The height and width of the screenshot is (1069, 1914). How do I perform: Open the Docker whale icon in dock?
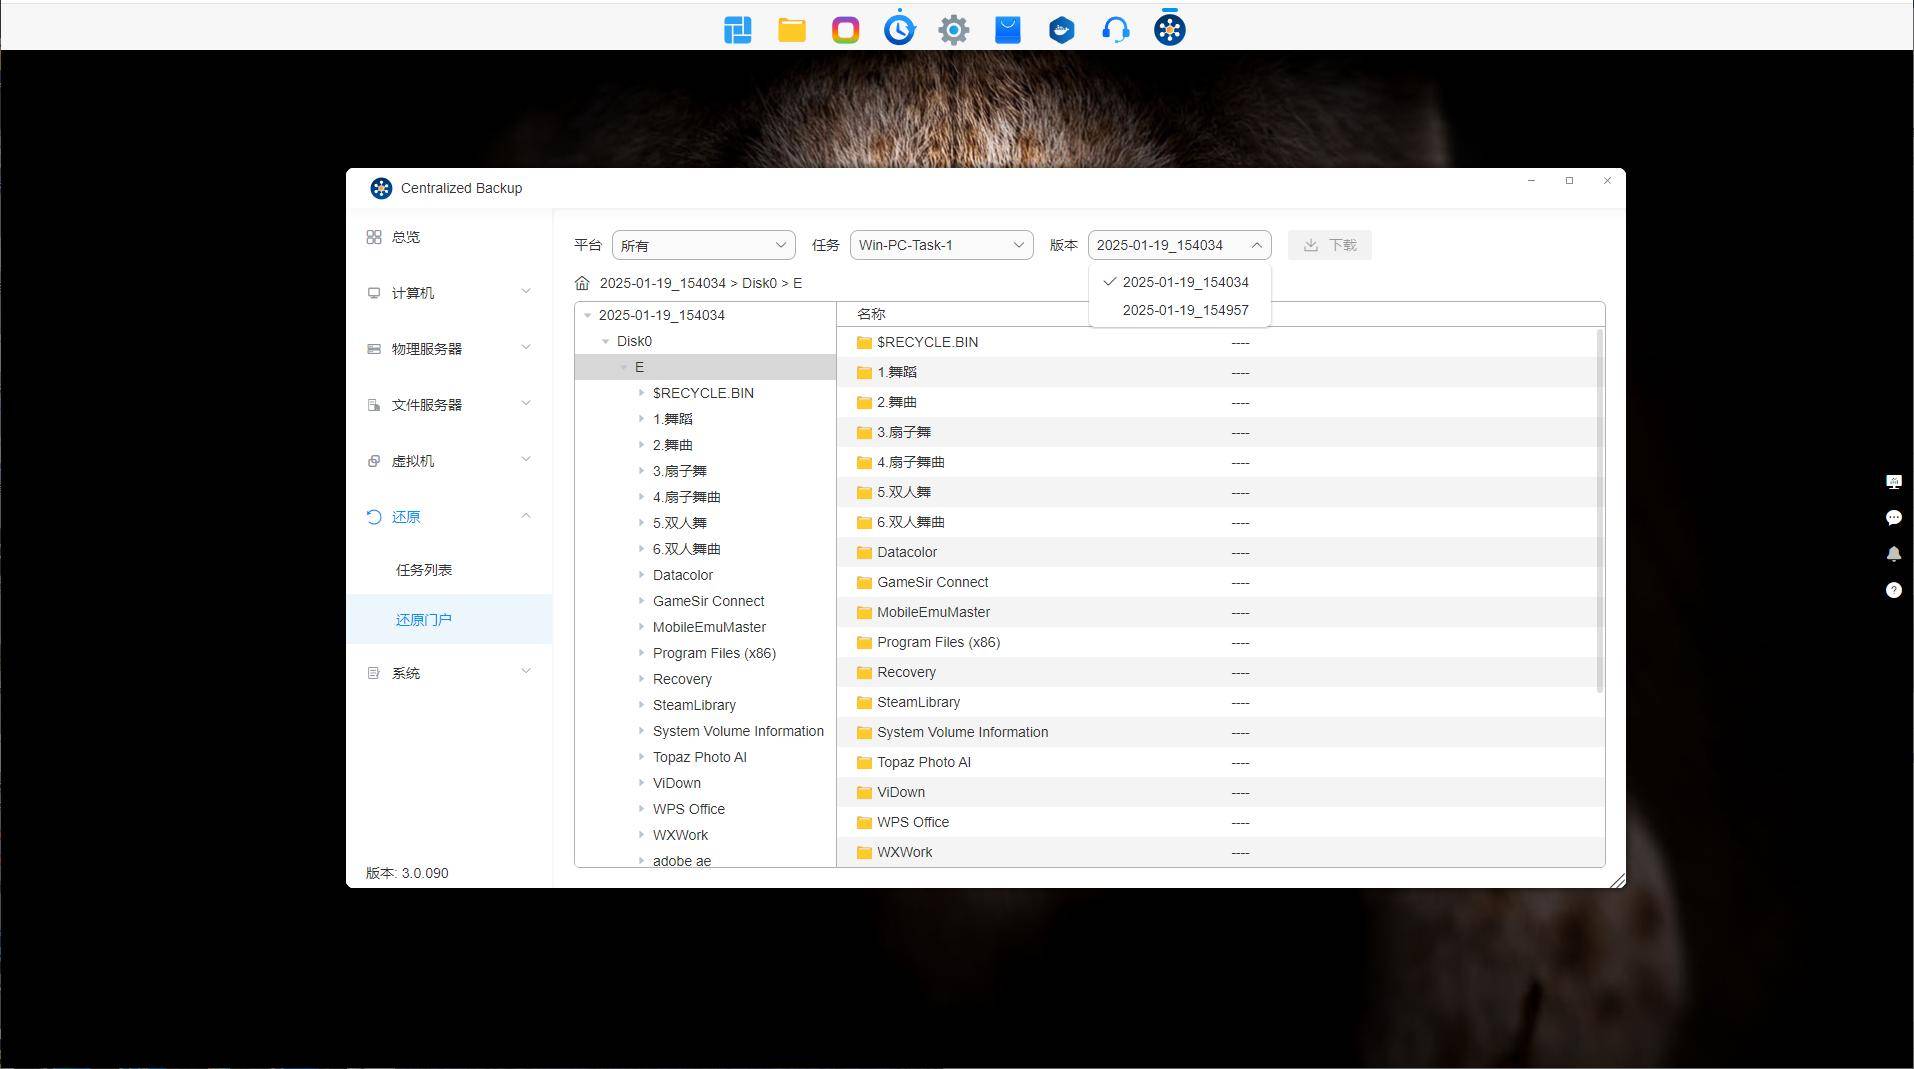pyautogui.click(x=1061, y=30)
